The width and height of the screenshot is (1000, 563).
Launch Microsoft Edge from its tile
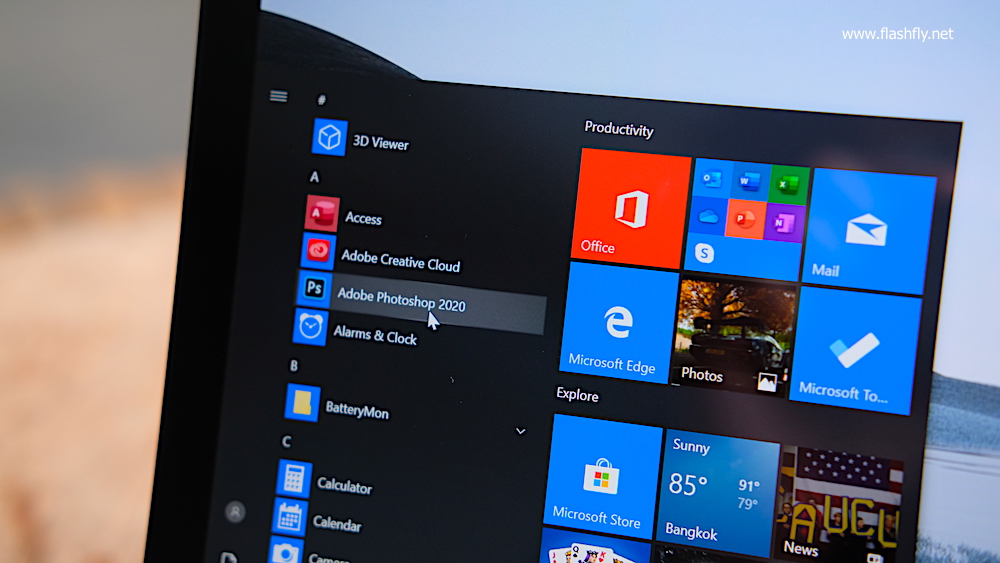point(616,323)
